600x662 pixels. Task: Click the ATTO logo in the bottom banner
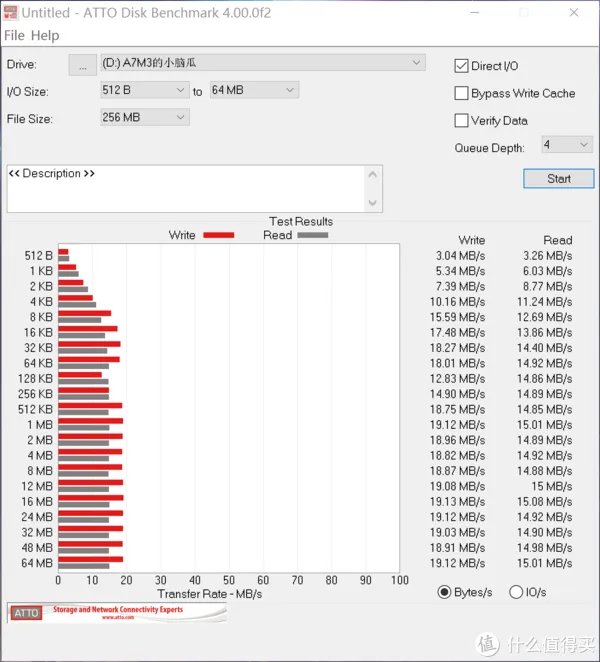point(27,613)
